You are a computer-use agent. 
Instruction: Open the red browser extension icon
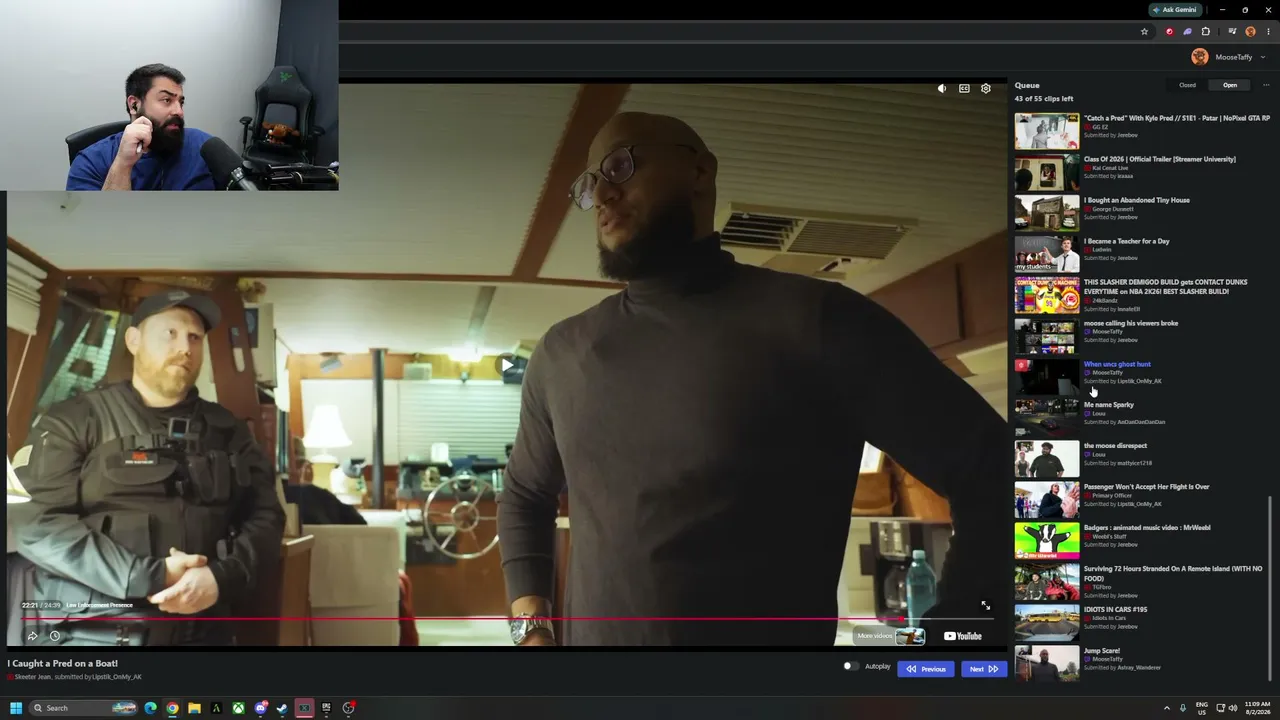(1169, 32)
